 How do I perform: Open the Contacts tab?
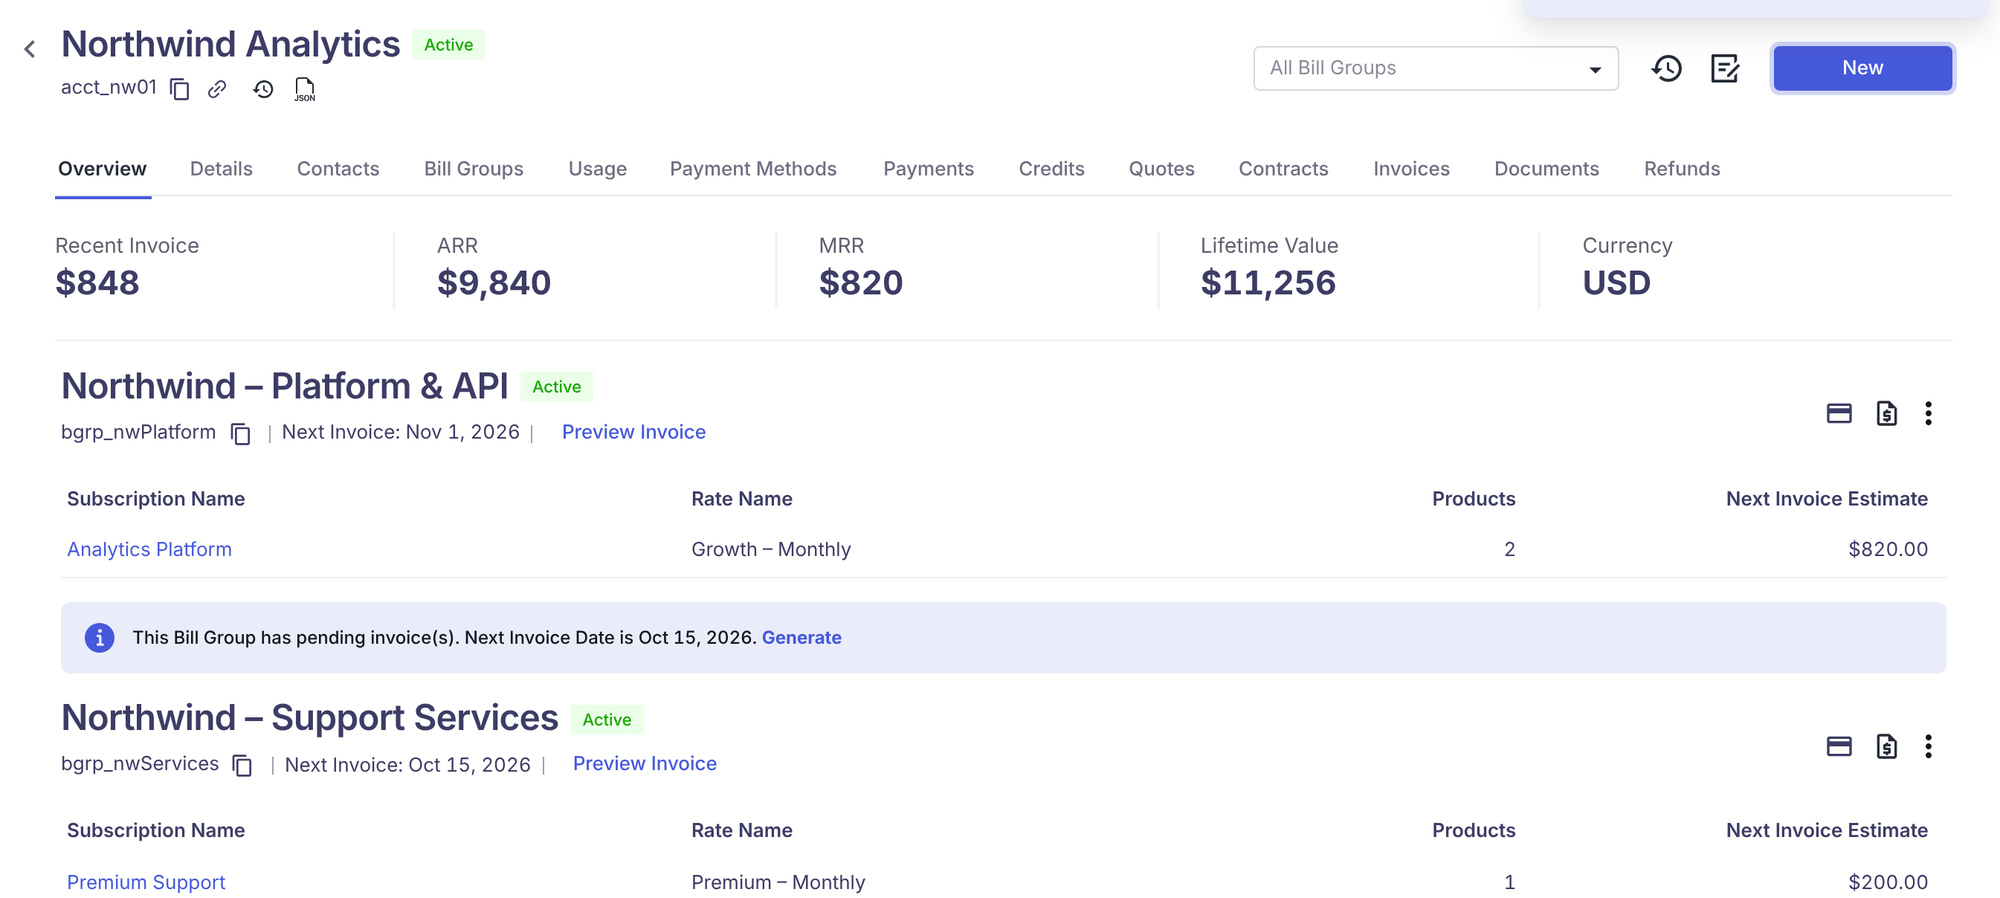pos(338,169)
